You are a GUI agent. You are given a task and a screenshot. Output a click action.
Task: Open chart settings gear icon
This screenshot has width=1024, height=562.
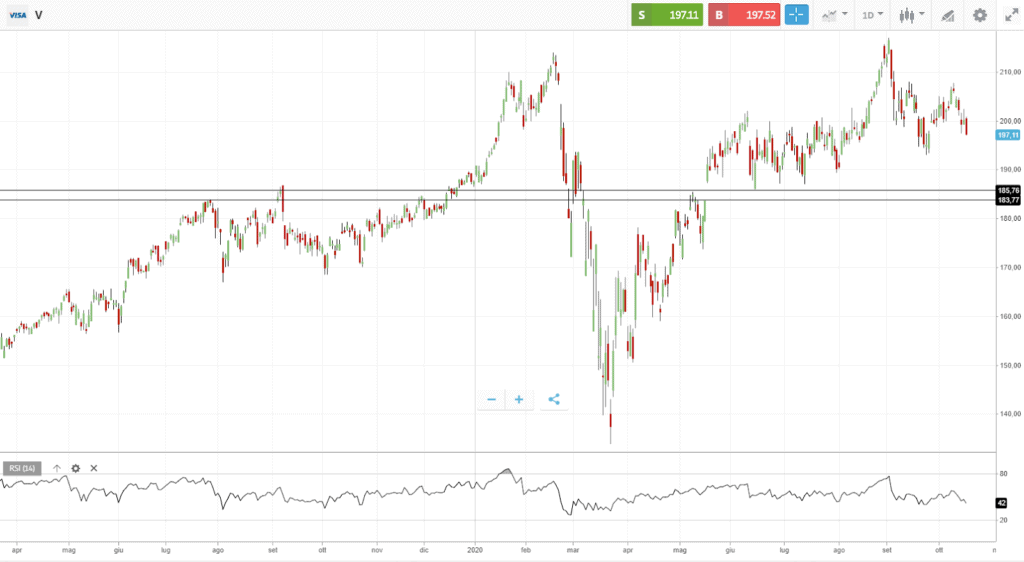pos(980,15)
